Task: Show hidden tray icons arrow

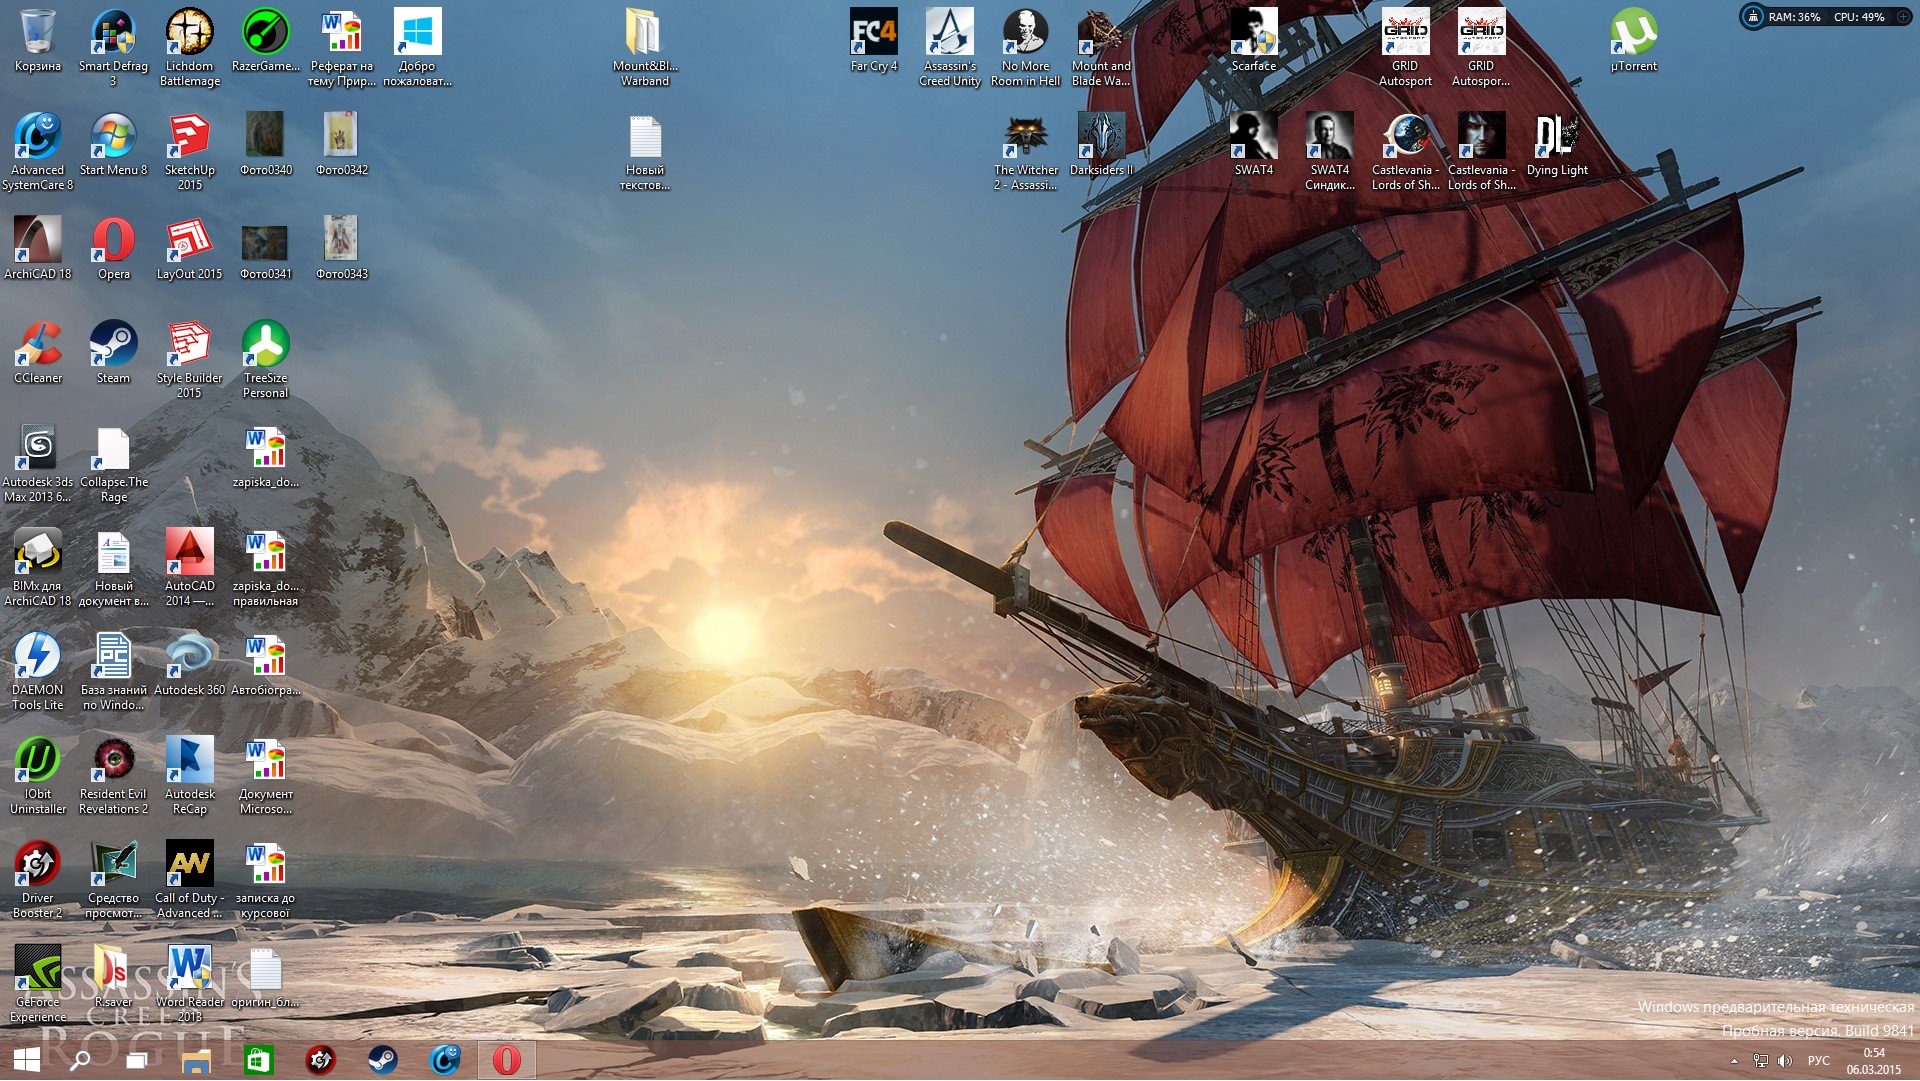Action: [1734, 1061]
